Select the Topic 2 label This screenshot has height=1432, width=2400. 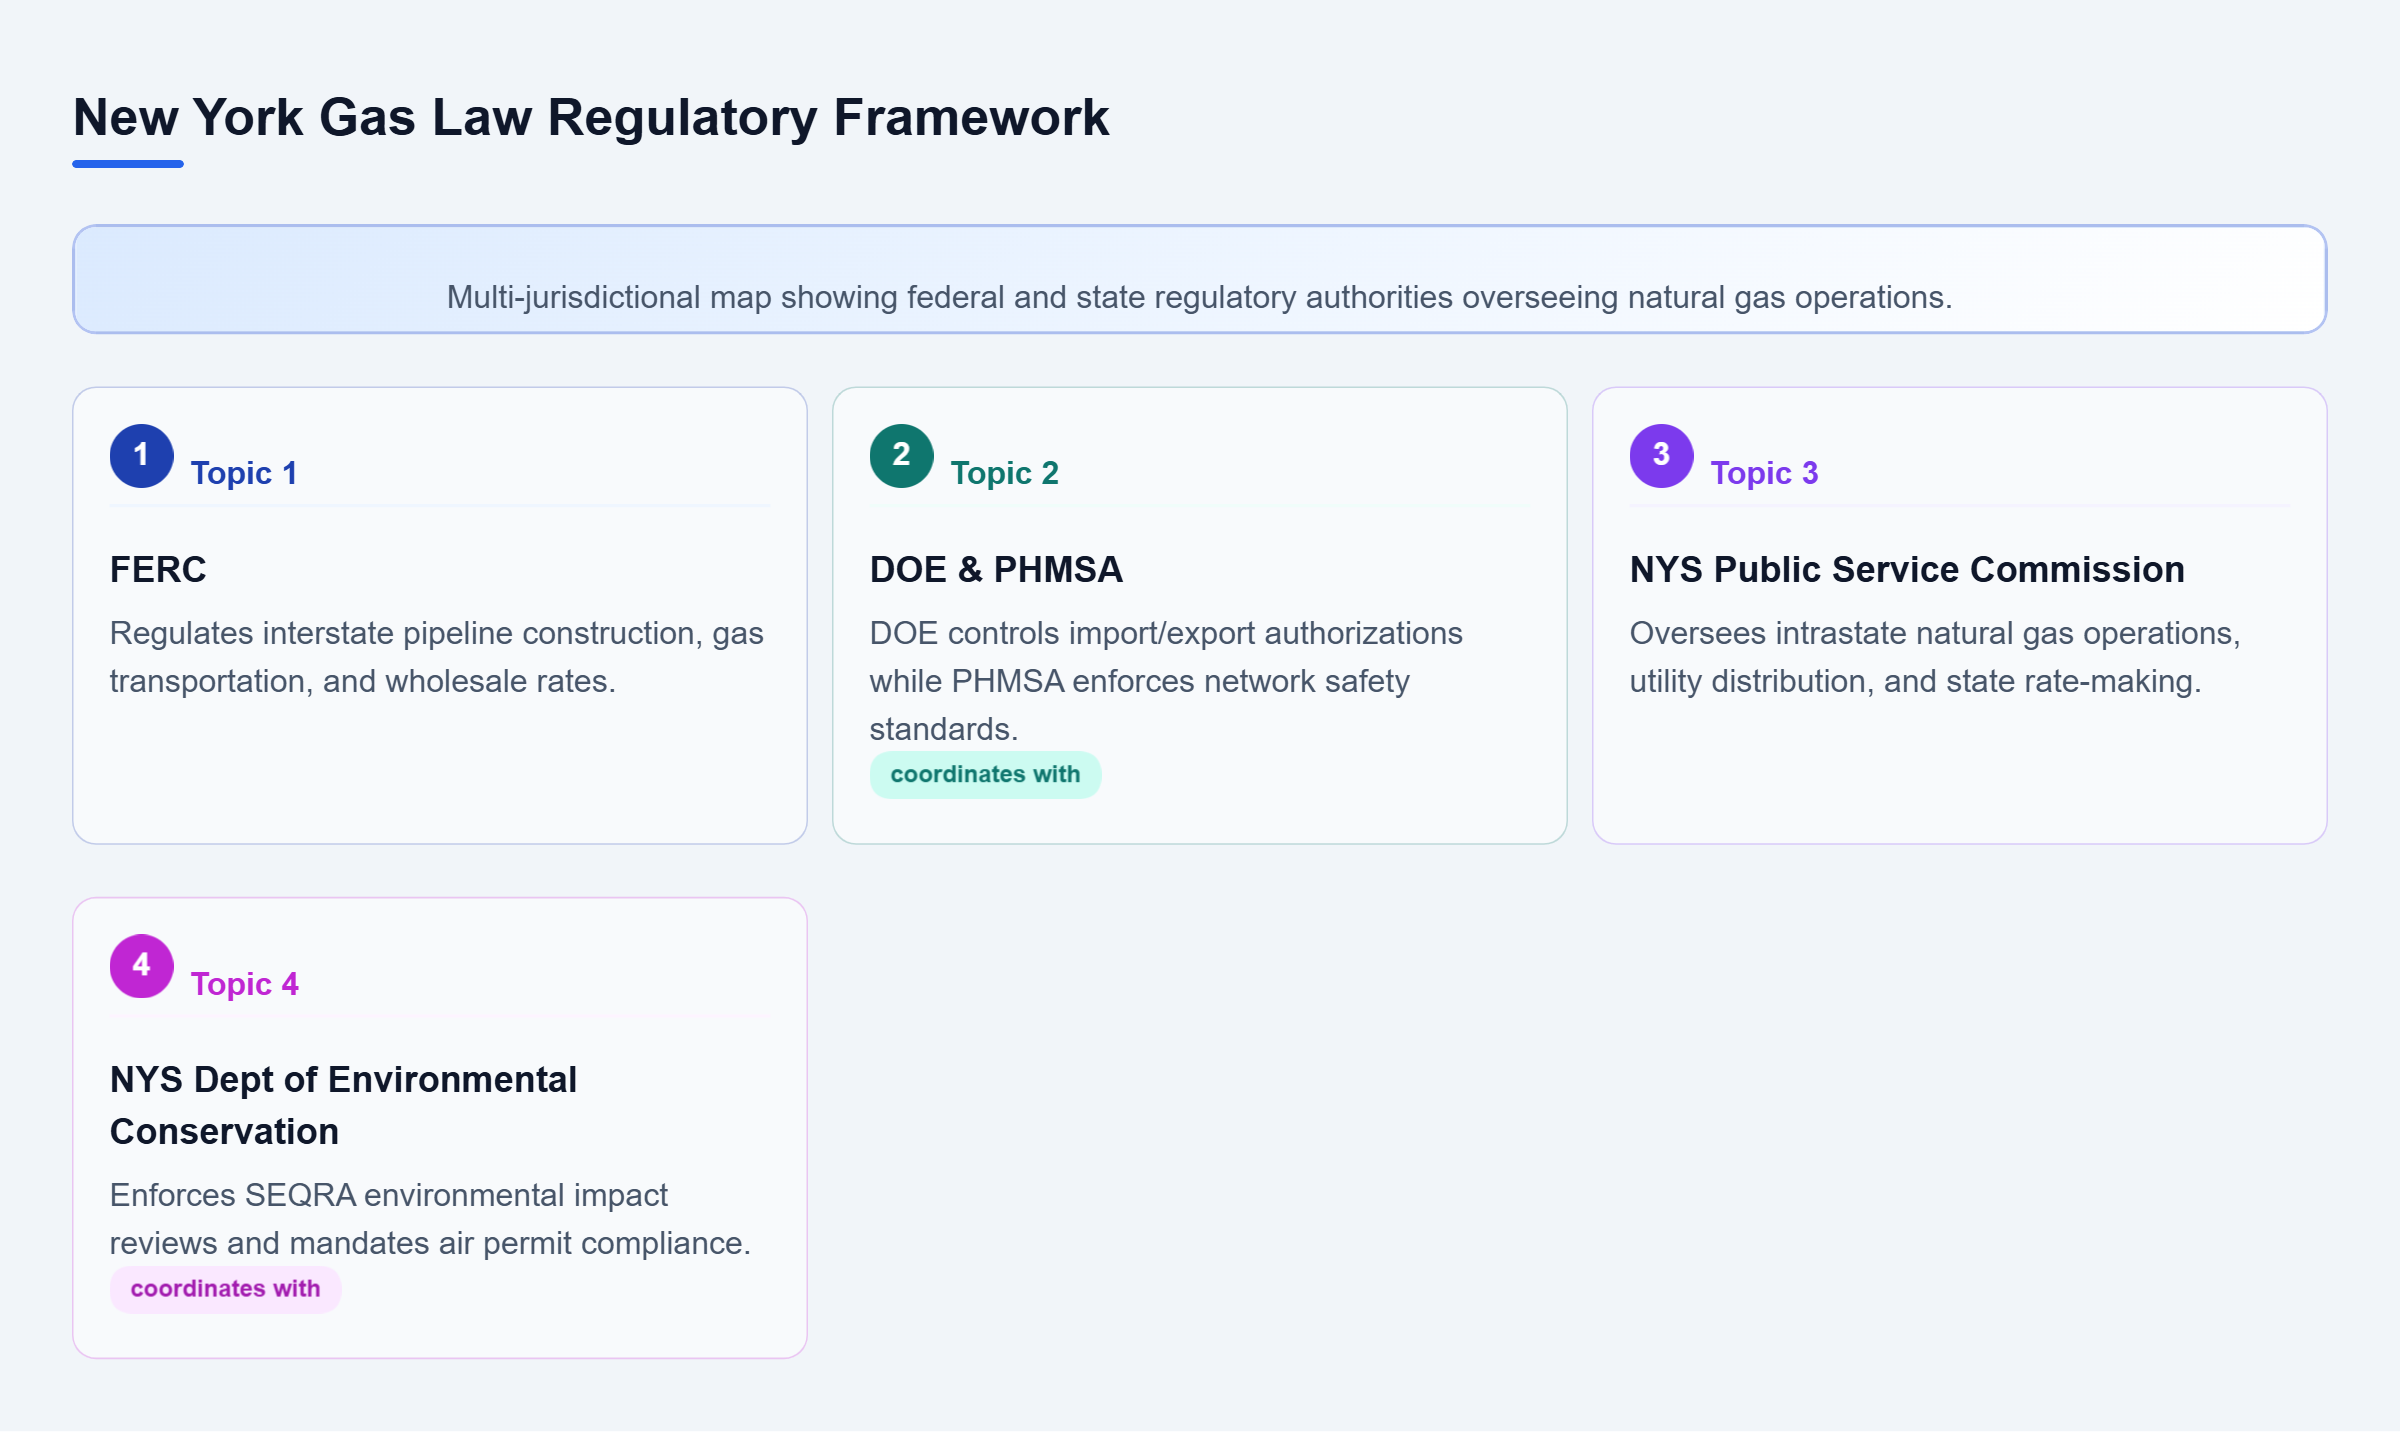(x=1004, y=473)
